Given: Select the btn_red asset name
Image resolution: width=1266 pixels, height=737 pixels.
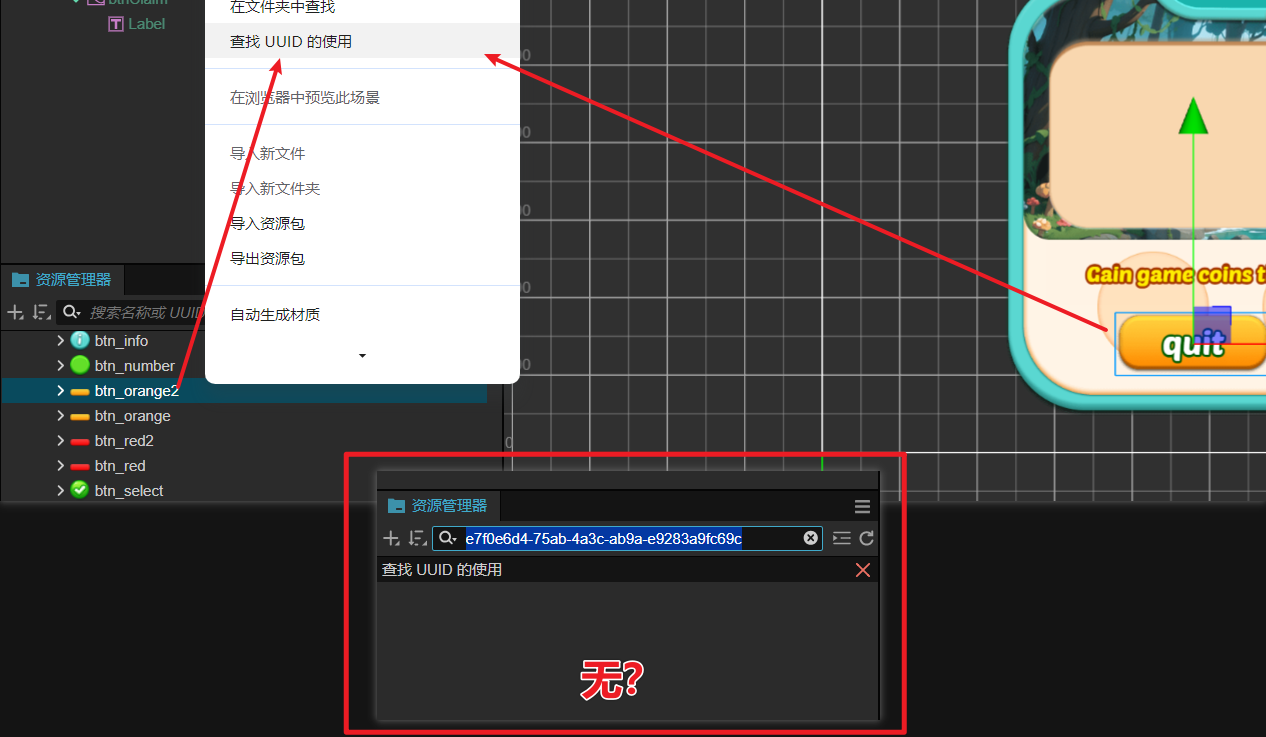Looking at the screenshot, I should tap(120, 466).
